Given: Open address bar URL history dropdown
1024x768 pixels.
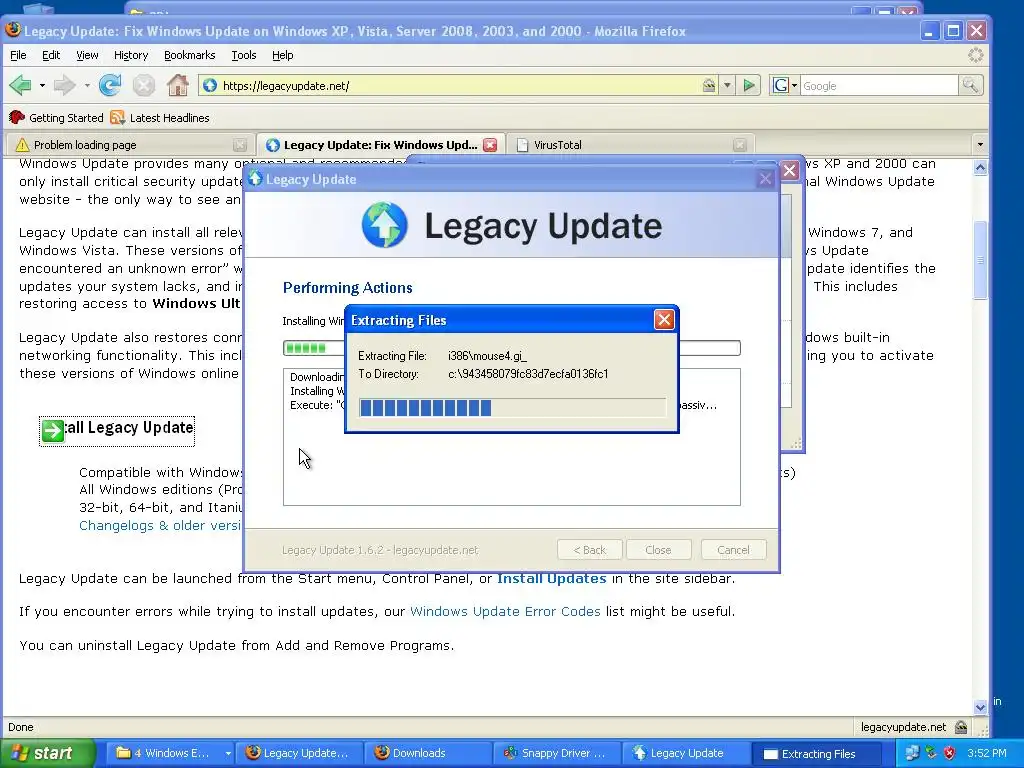Looking at the screenshot, I should 727,86.
